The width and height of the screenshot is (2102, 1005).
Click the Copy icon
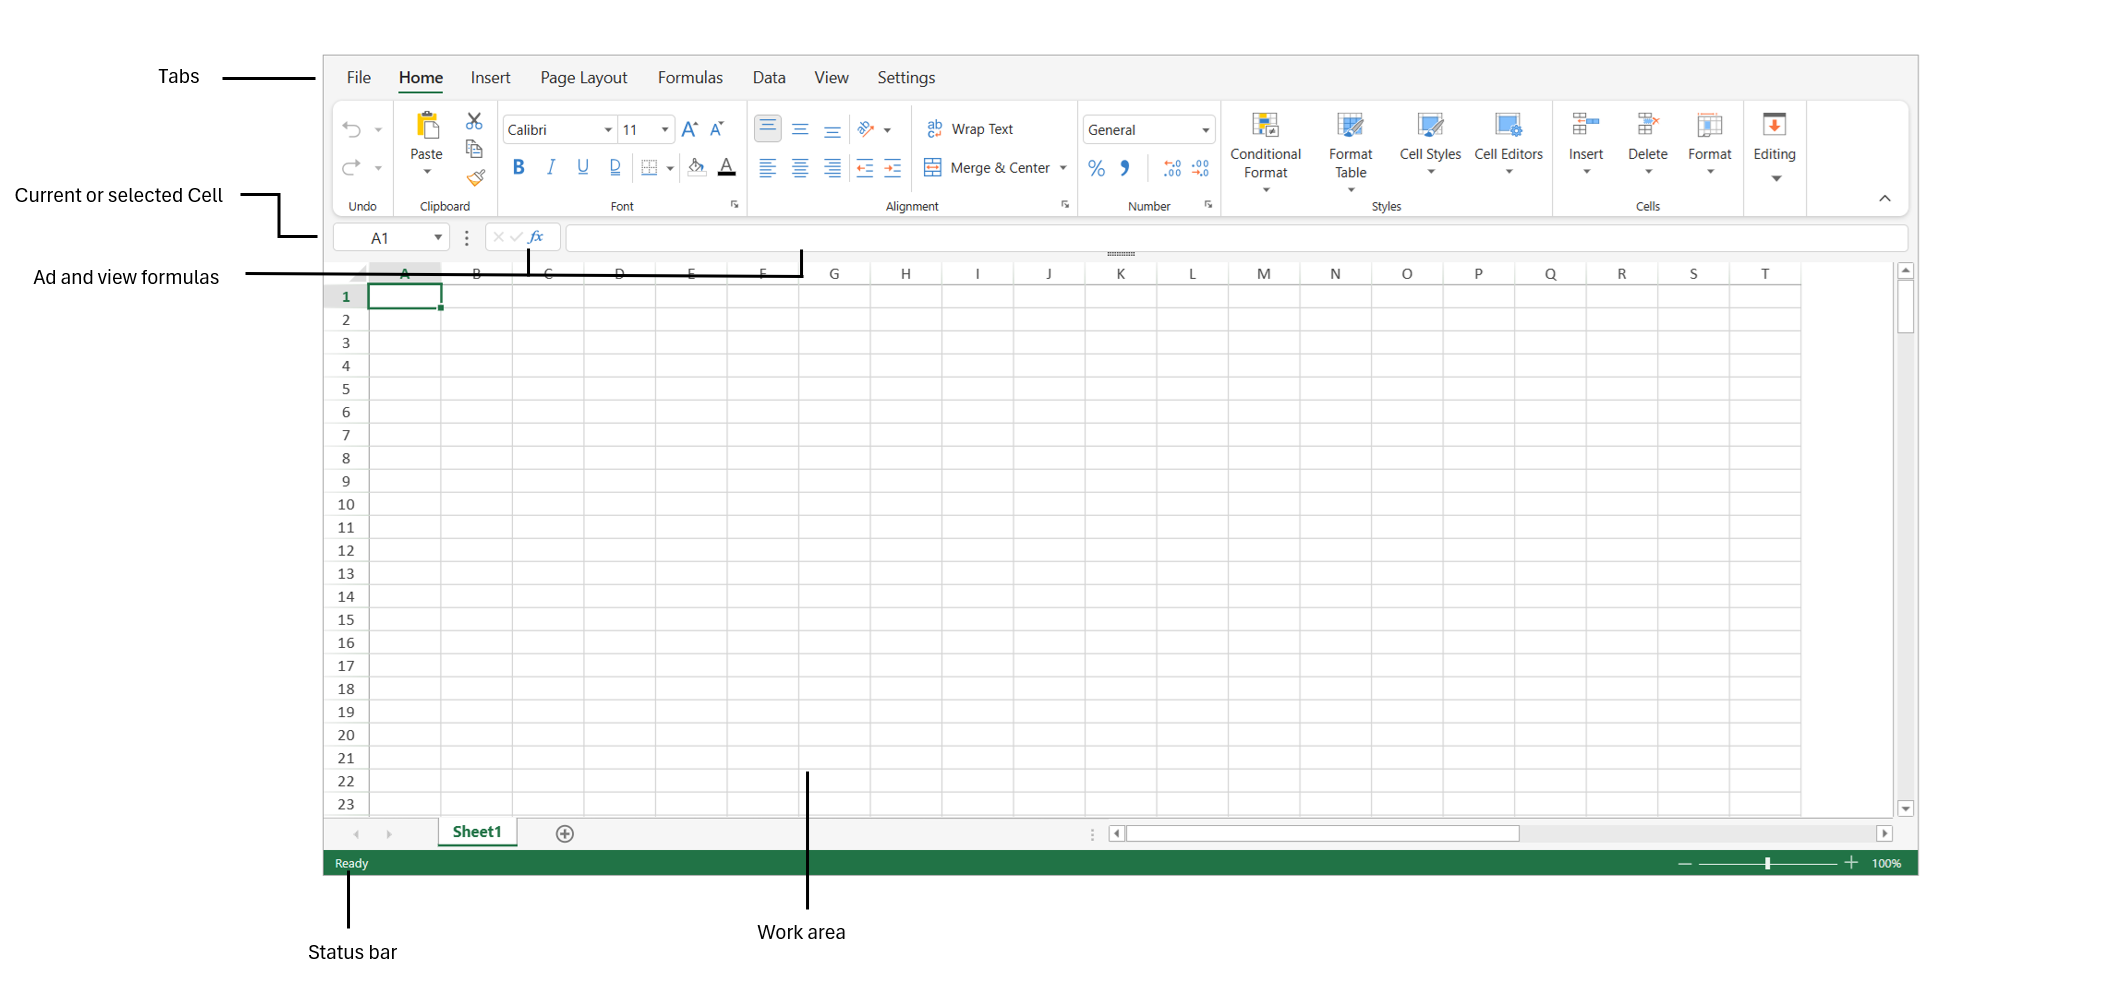click(x=474, y=149)
